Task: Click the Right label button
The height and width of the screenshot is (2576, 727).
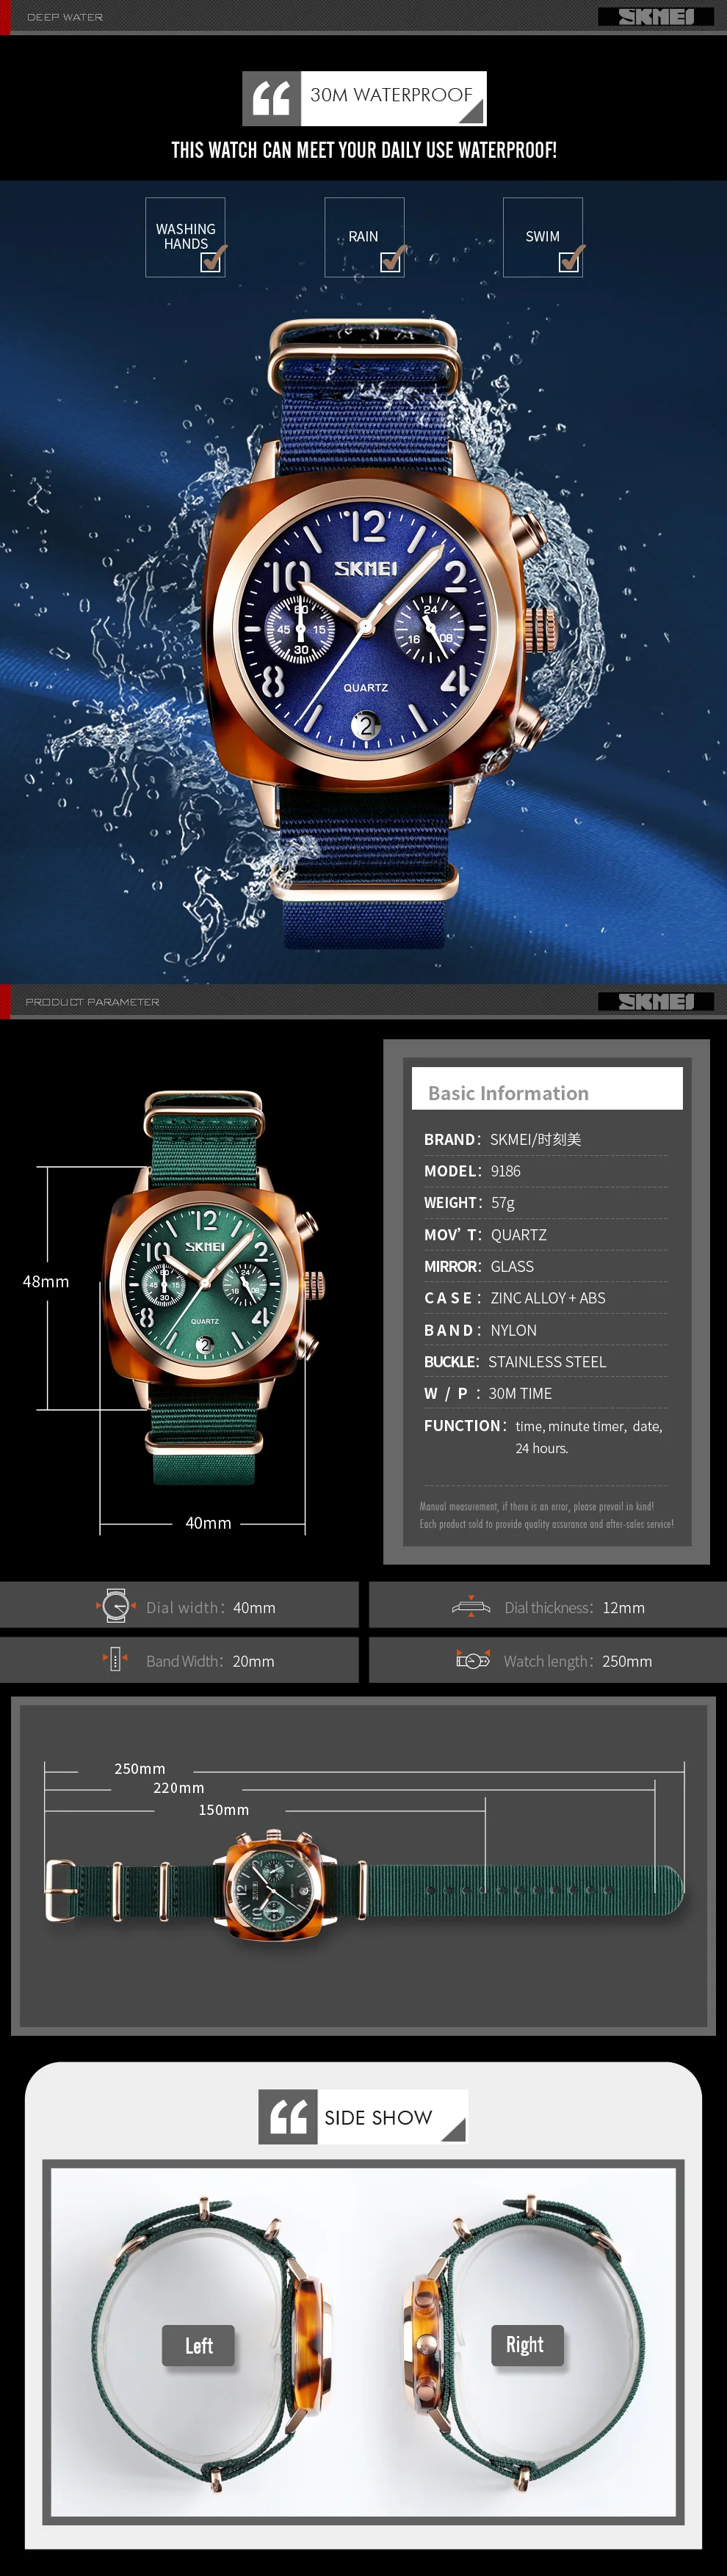Action: [527, 2345]
